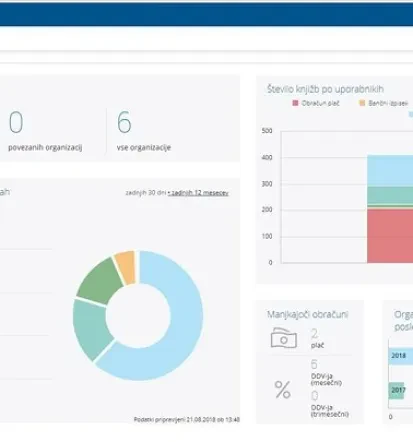Click the red Obračun plač bar segment
Viewport: 413px width, 442px height.
tap(390, 236)
